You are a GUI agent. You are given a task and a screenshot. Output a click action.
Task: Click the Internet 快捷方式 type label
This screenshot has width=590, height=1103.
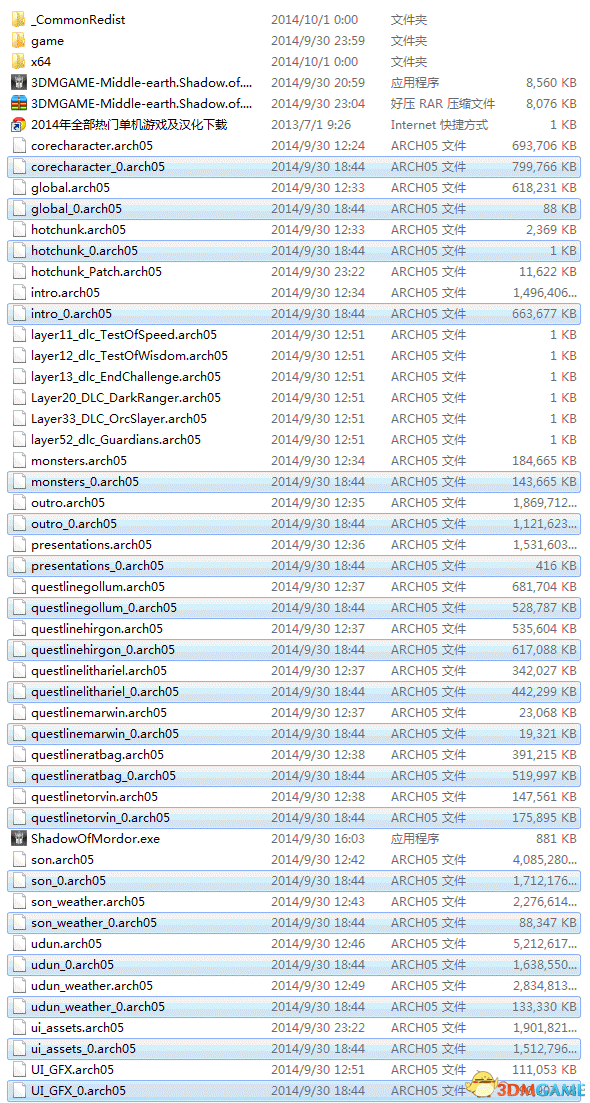tap(440, 125)
